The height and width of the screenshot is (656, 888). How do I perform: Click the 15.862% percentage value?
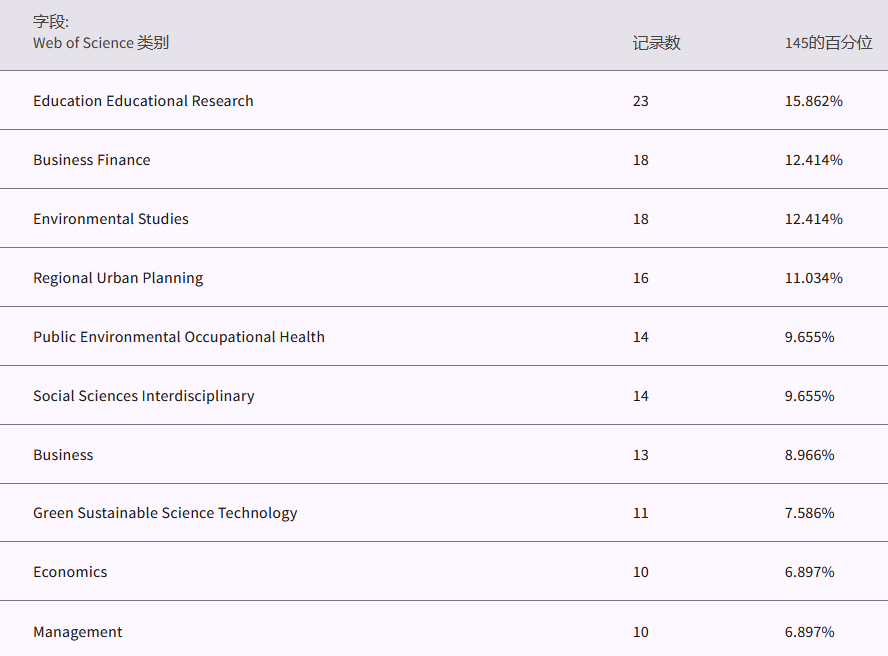tap(813, 101)
